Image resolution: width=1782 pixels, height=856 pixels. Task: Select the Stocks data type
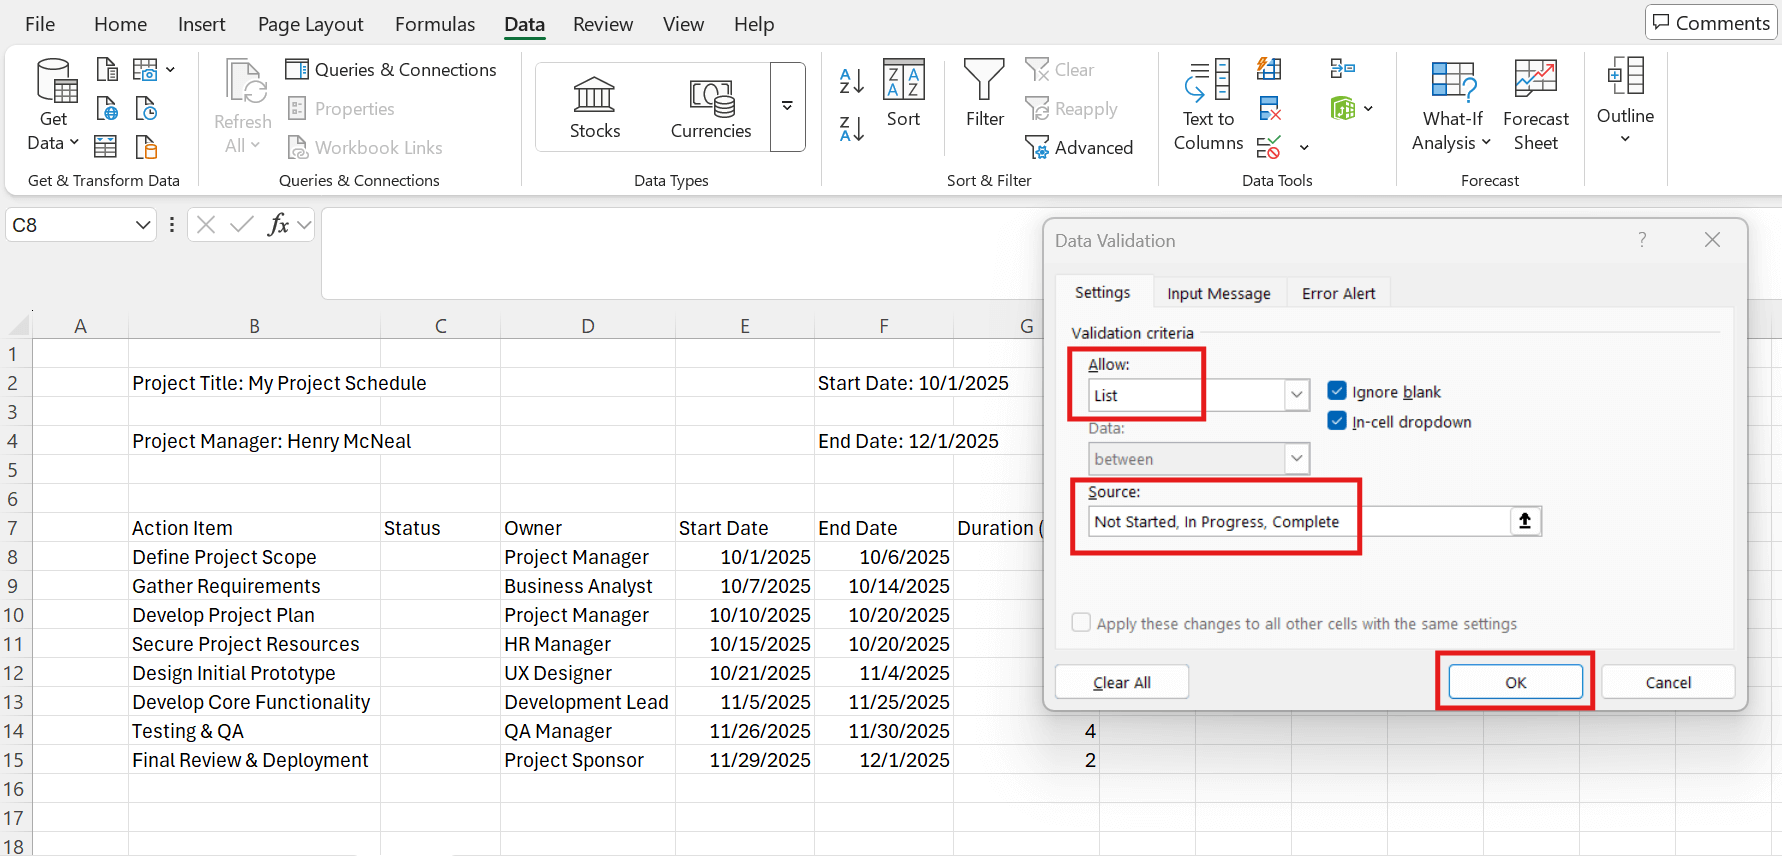pos(595,108)
